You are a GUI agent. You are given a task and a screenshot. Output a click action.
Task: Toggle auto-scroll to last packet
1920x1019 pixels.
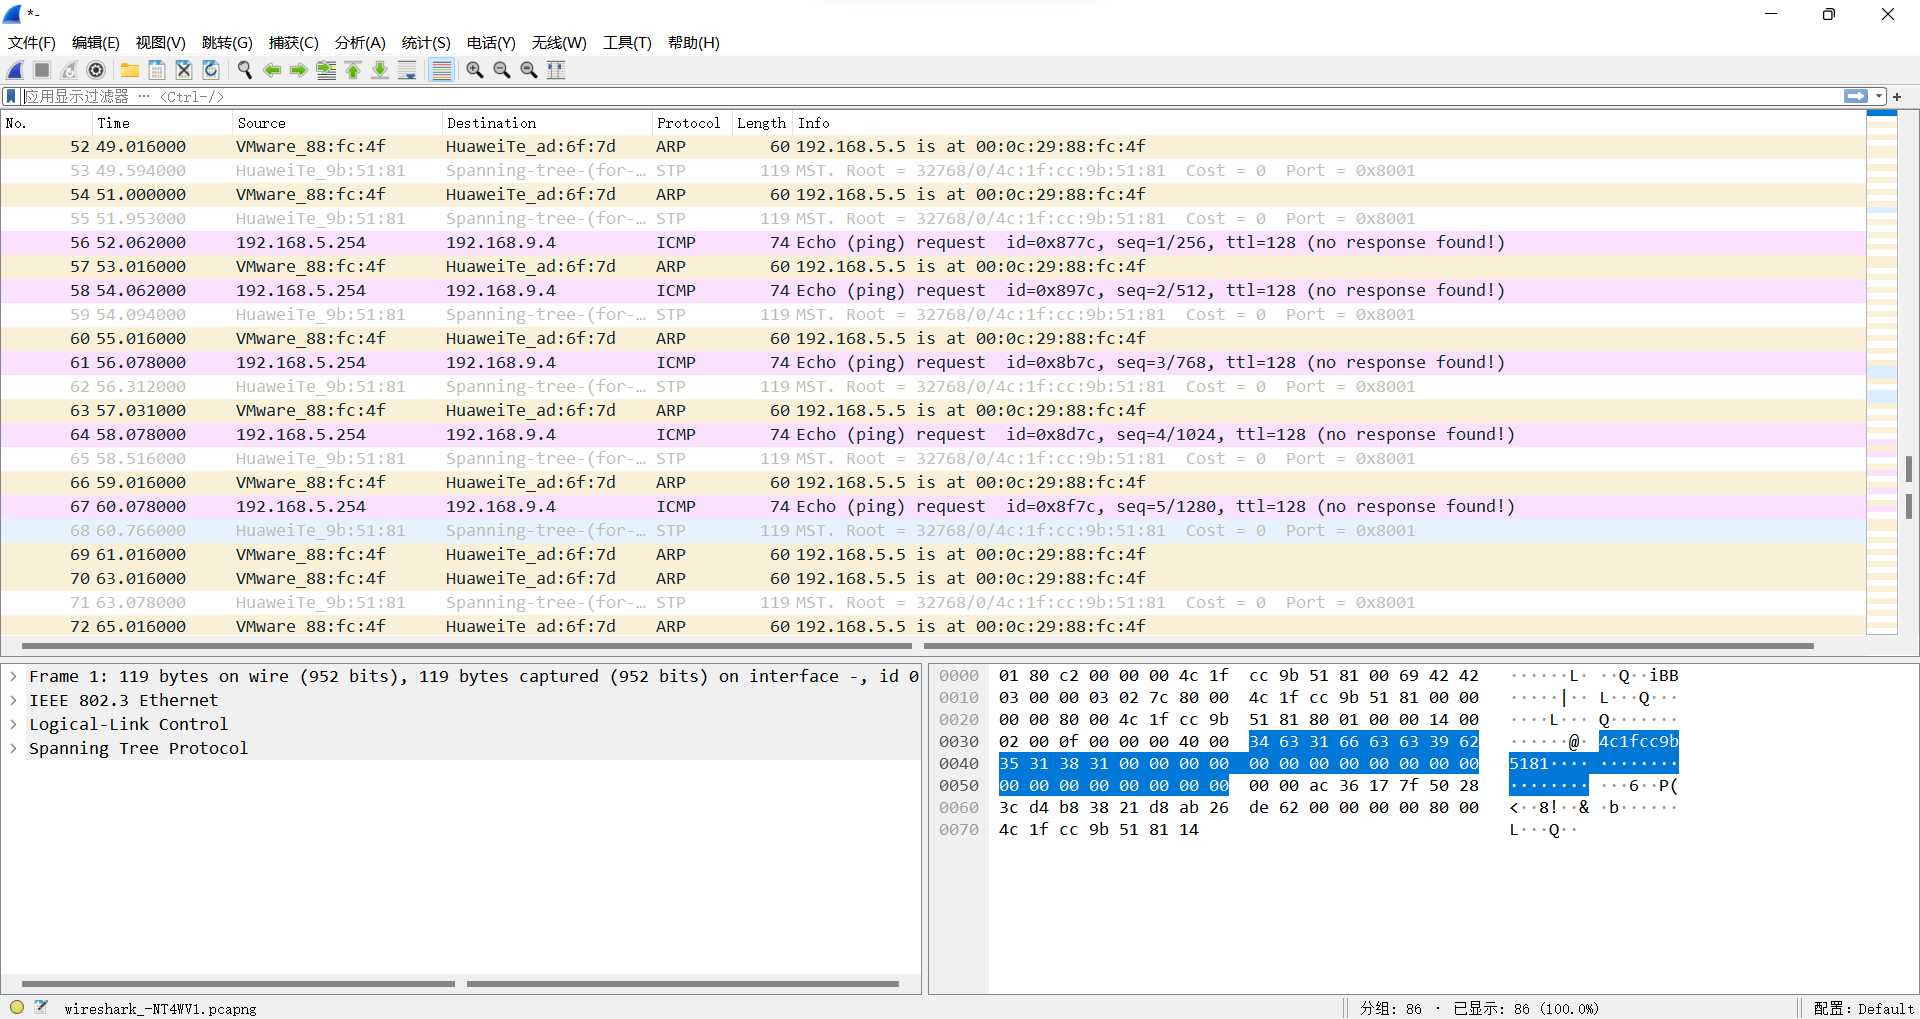407,70
